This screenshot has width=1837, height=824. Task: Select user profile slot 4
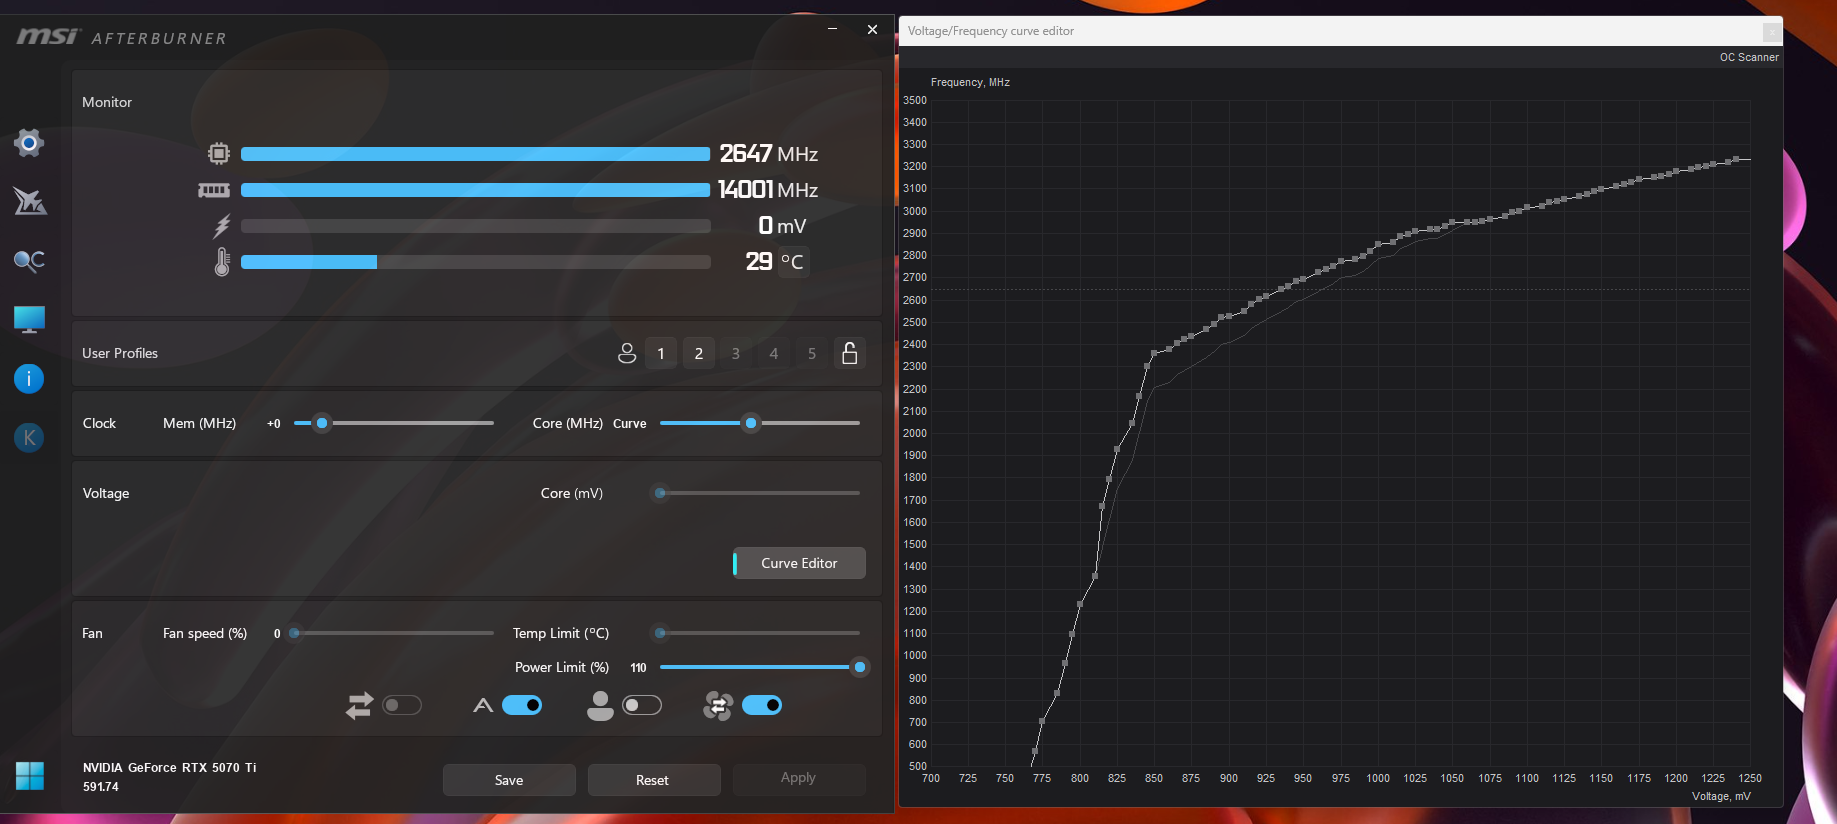tap(774, 353)
